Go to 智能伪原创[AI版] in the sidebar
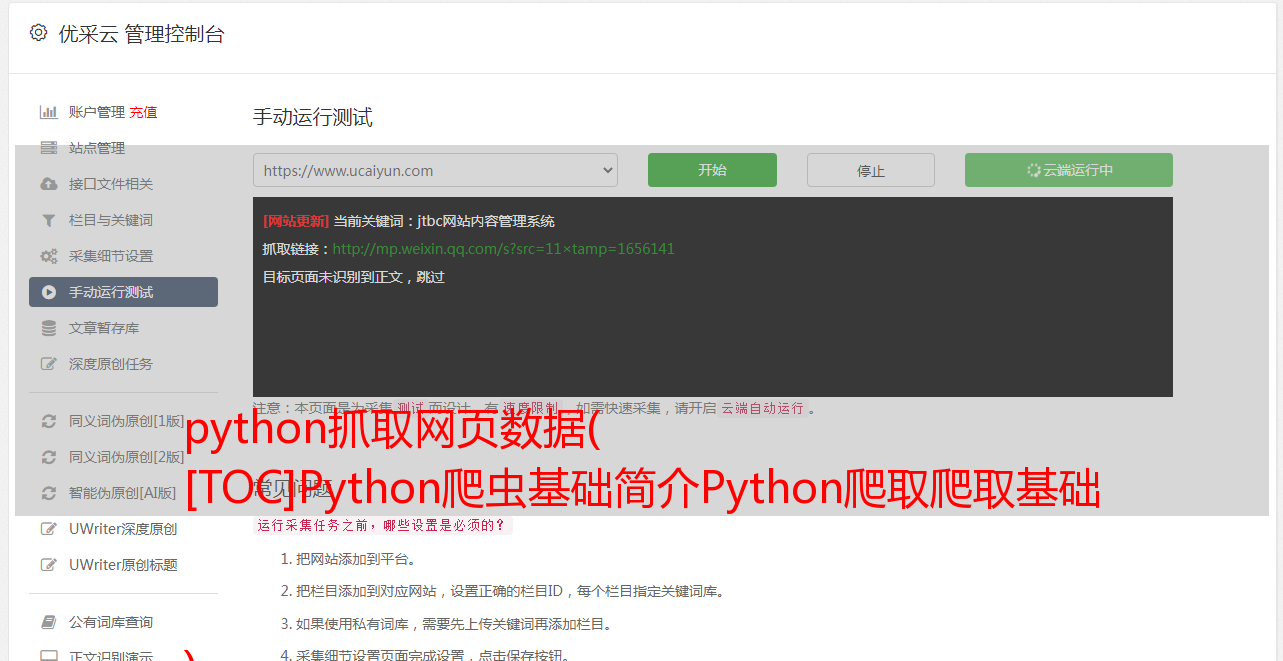Screen dimensions: 1283x661 [123, 493]
